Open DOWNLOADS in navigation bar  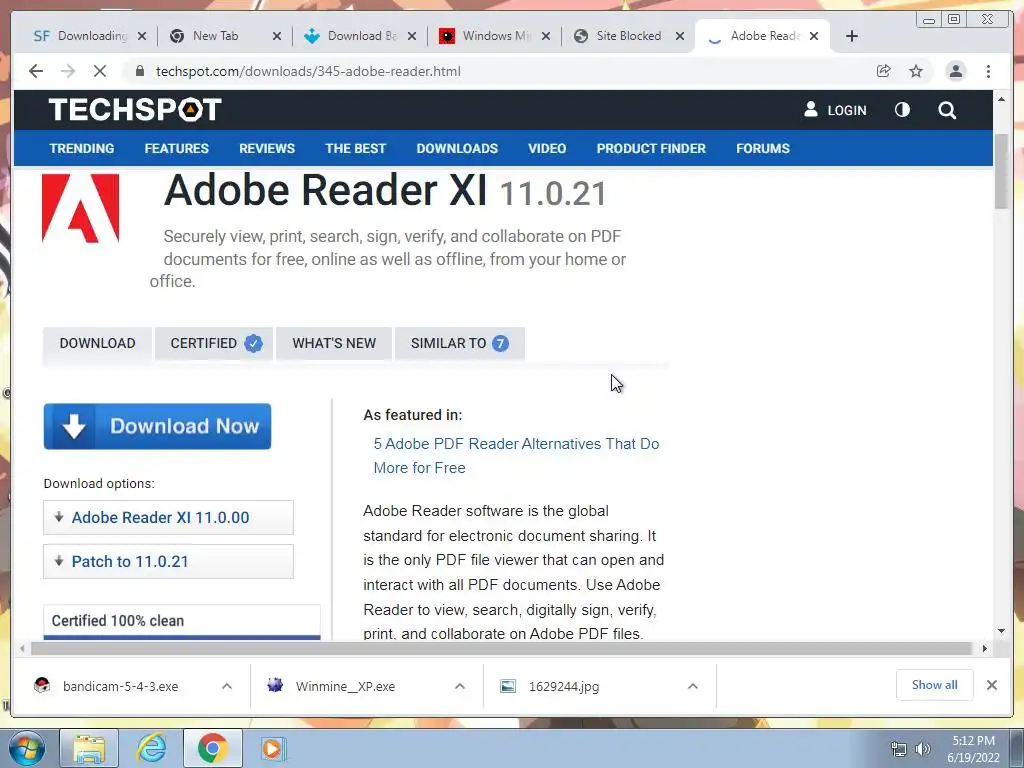pyautogui.click(x=457, y=148)
